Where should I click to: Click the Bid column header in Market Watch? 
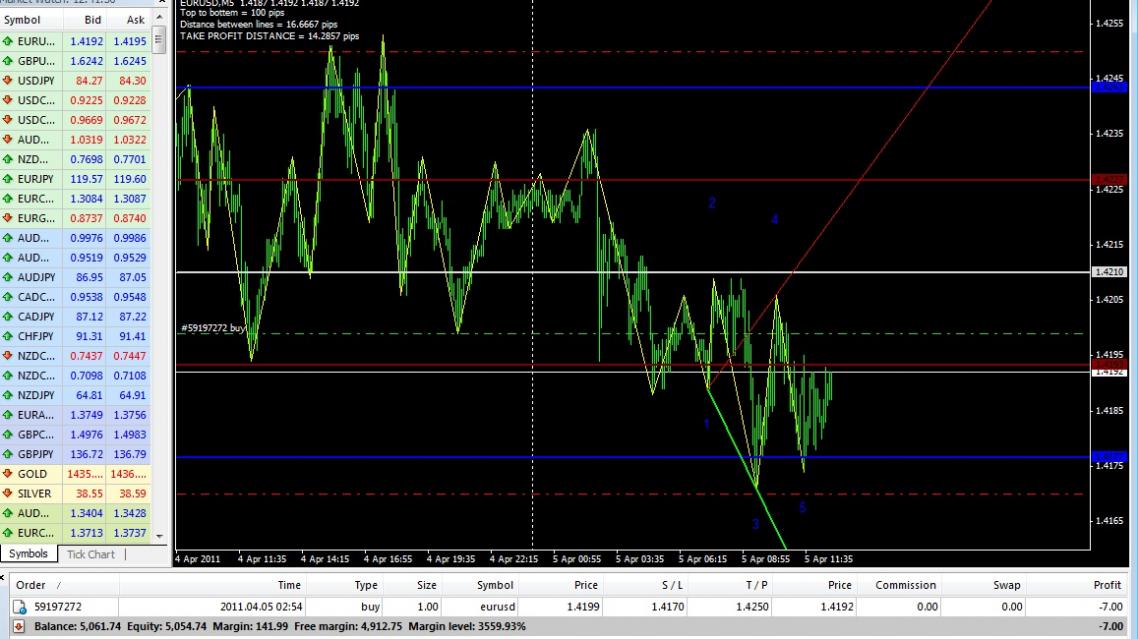tap(92, 20)
